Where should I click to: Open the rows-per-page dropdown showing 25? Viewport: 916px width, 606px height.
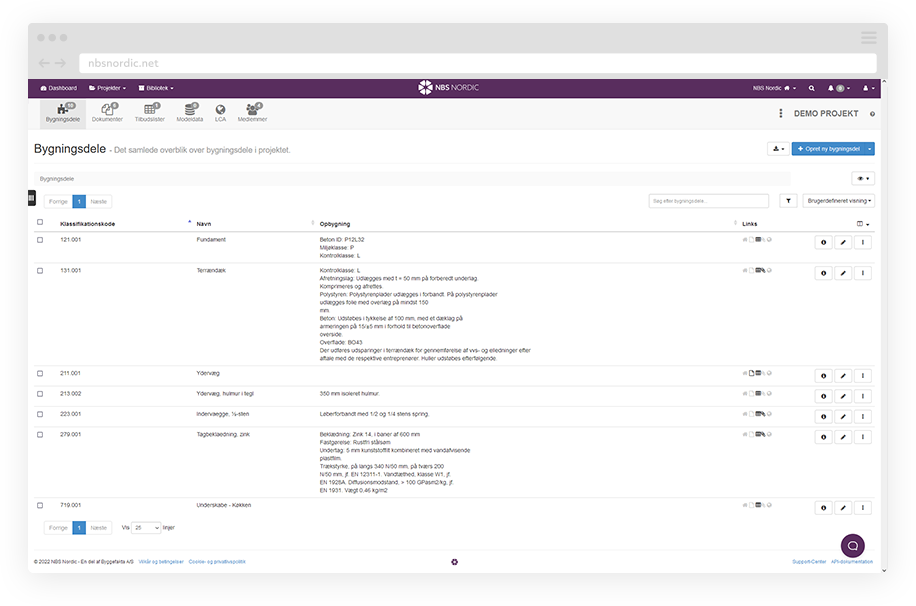tap(146, 527)
